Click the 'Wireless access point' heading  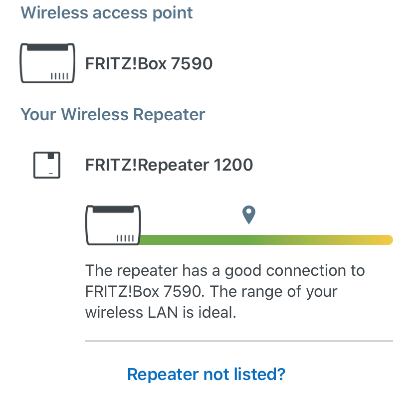[107, 13]
